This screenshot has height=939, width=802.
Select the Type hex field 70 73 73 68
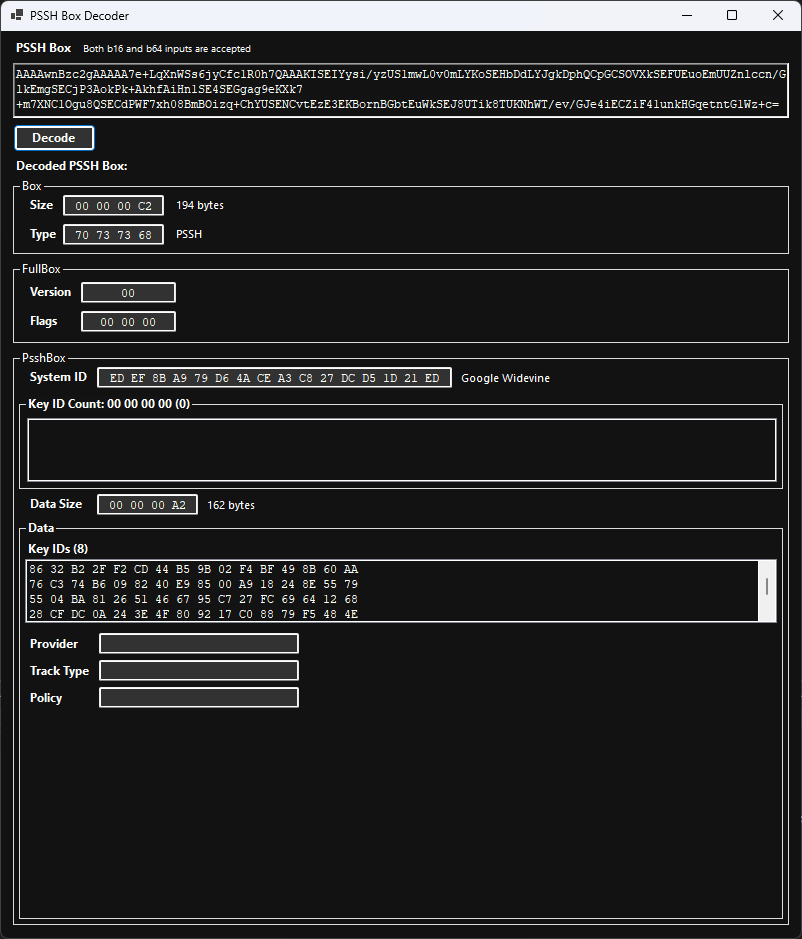point(113,235)
